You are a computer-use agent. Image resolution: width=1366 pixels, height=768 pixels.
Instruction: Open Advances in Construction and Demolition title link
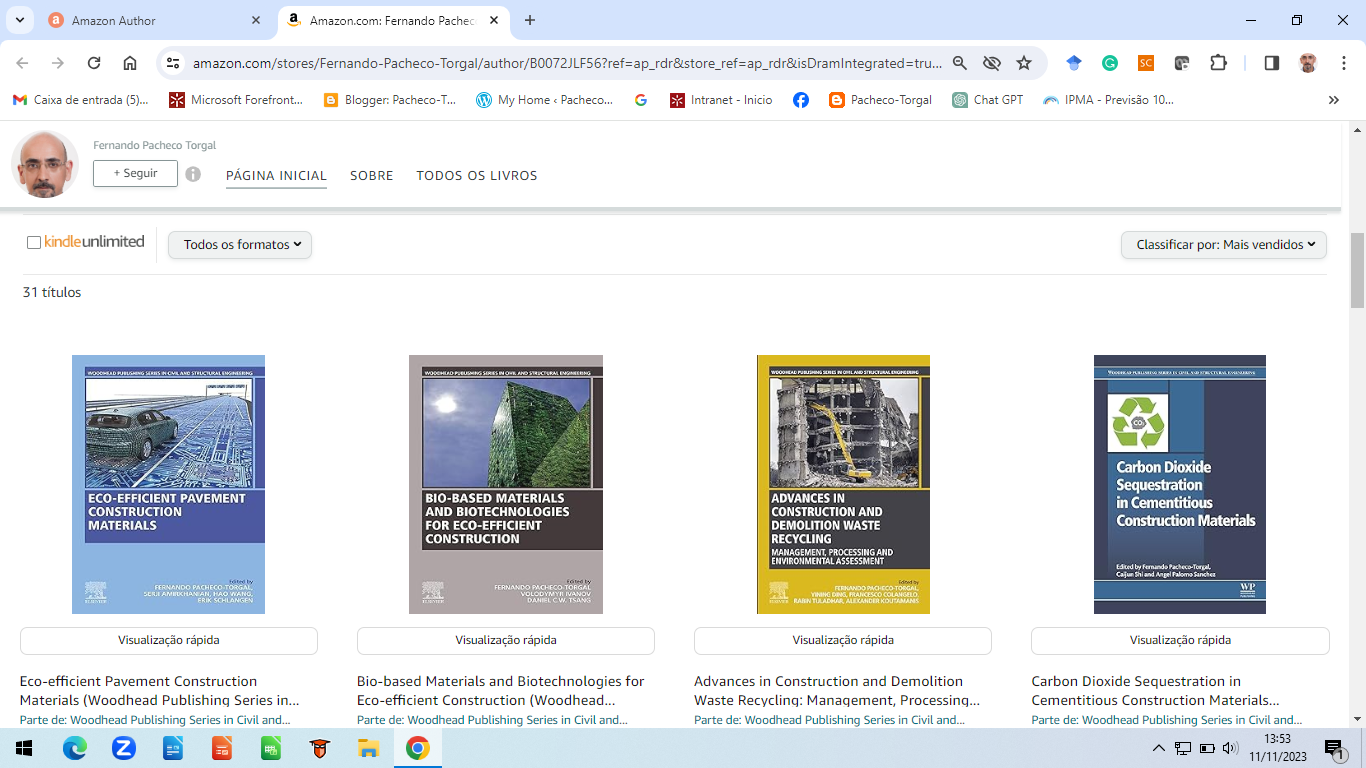(x=838, y=691)
